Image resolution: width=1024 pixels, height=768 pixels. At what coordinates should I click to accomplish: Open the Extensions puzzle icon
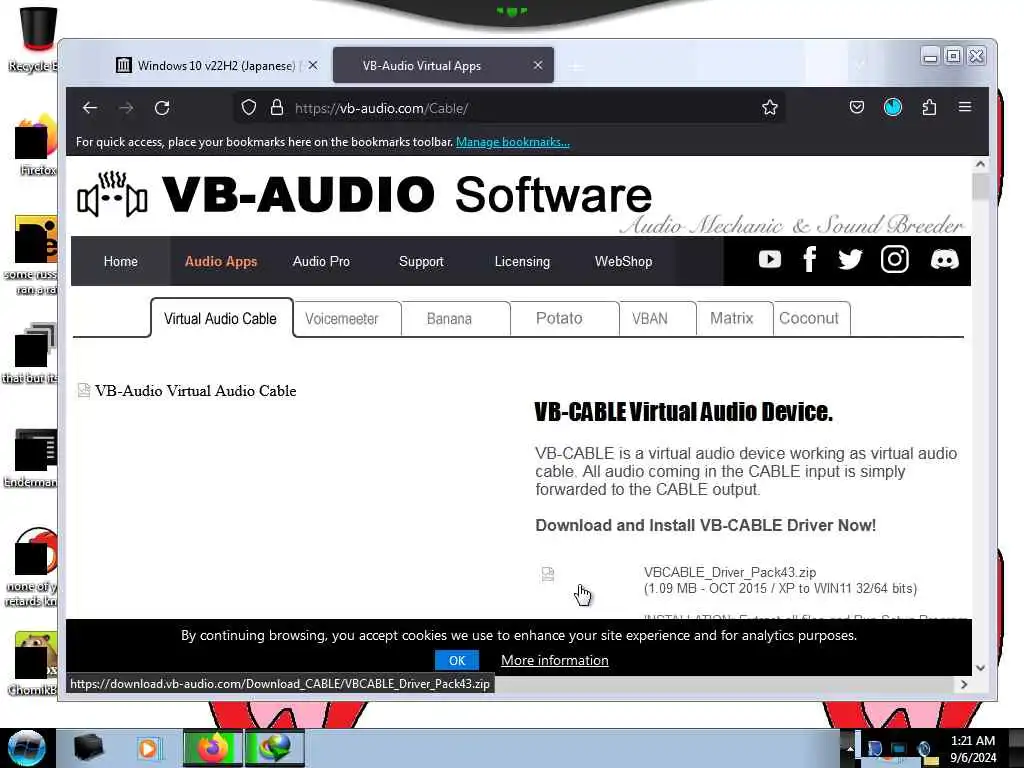(929, 107)
